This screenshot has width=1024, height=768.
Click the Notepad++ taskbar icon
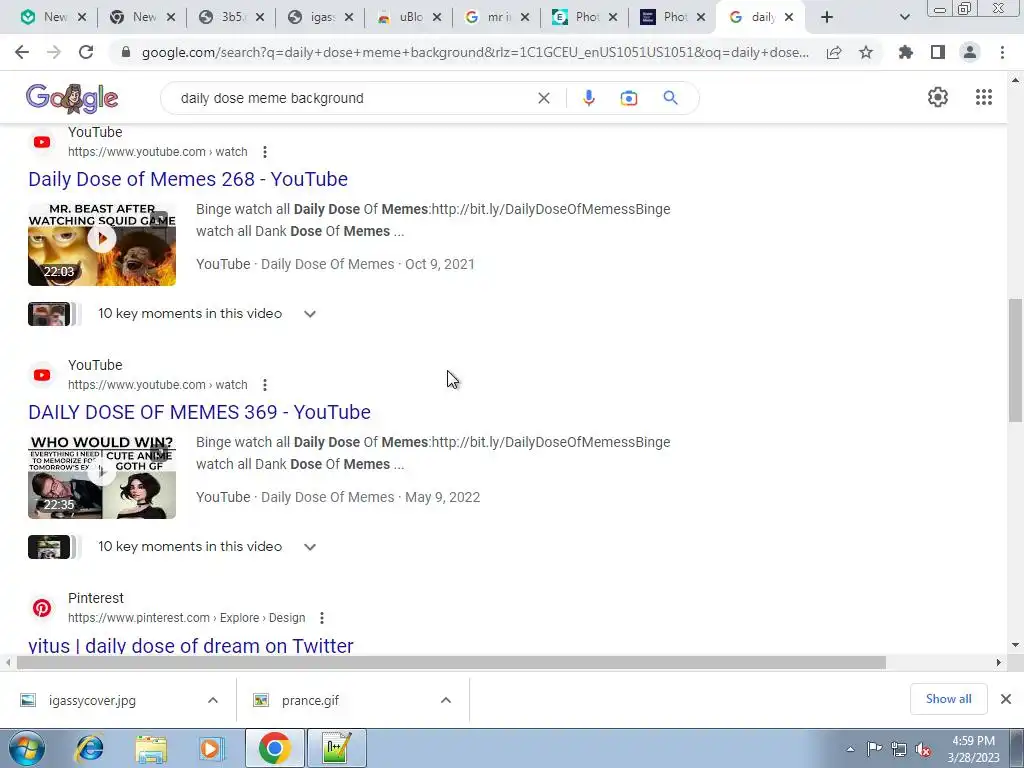337,748
